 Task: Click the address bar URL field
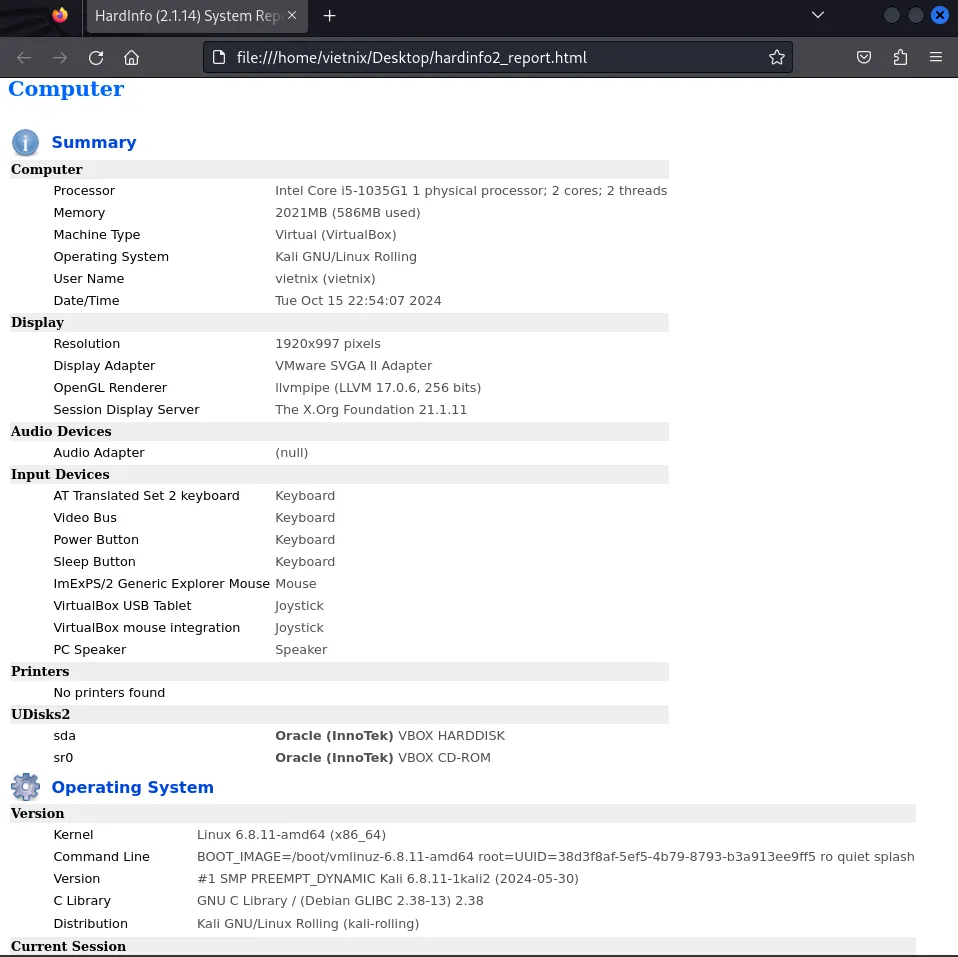pyautogui.click(x=497, y=57)
